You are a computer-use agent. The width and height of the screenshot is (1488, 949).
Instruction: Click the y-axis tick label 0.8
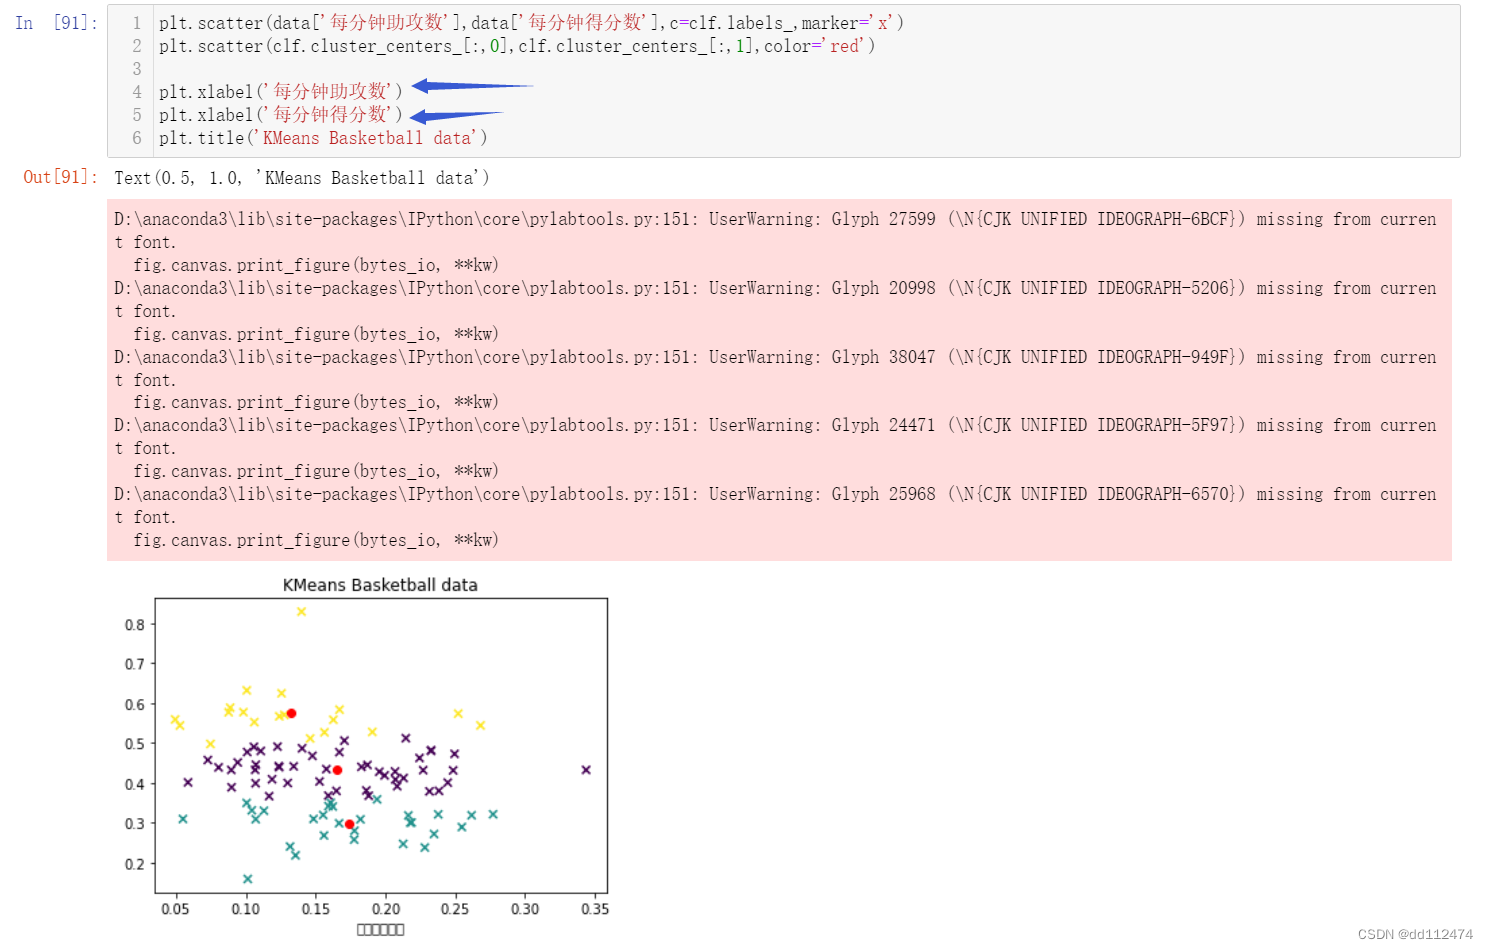pyautogui.click(x=134, y=625)
